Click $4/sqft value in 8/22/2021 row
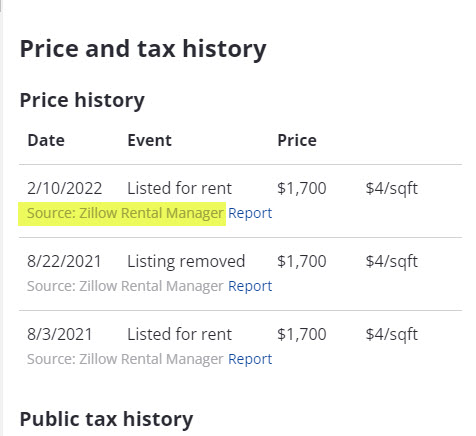The width and height of the screenshot is (476, 436). (x=392, y=261)
